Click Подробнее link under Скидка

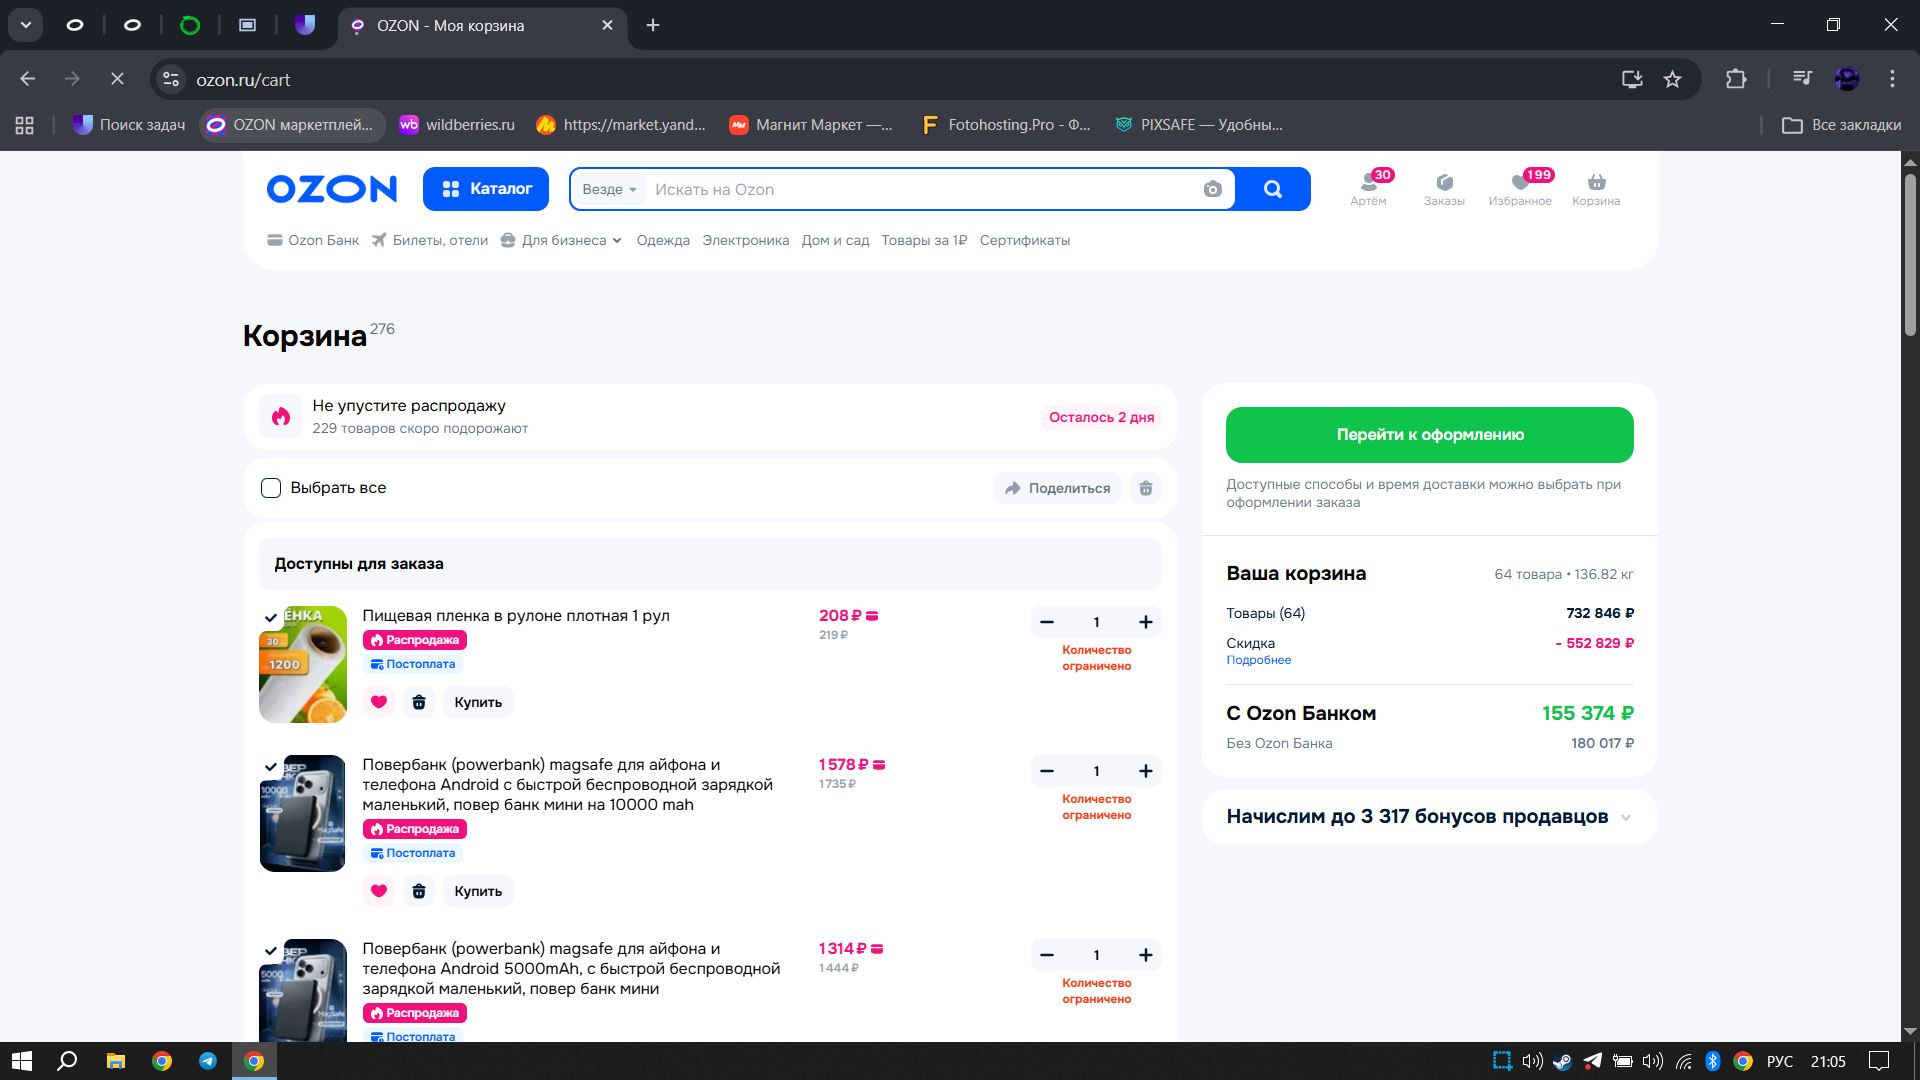(x=1258, y=660)
